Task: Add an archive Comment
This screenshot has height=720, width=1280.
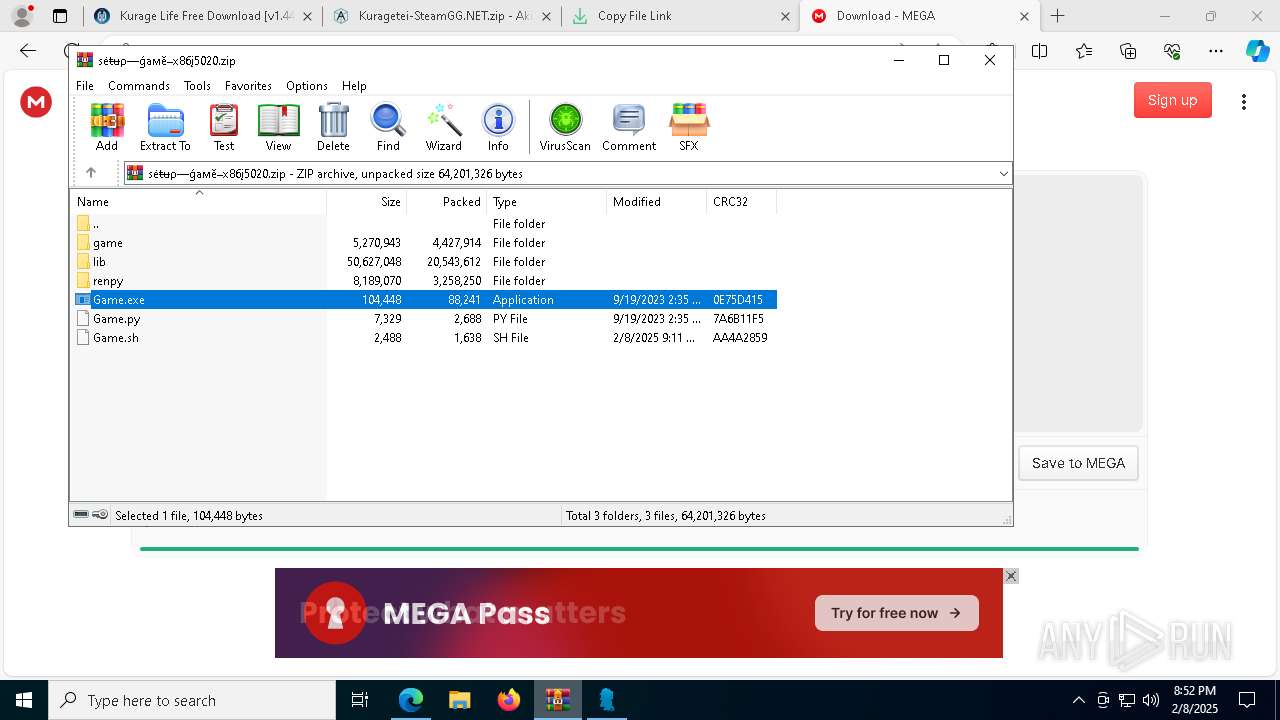Action: coord(629,127)
